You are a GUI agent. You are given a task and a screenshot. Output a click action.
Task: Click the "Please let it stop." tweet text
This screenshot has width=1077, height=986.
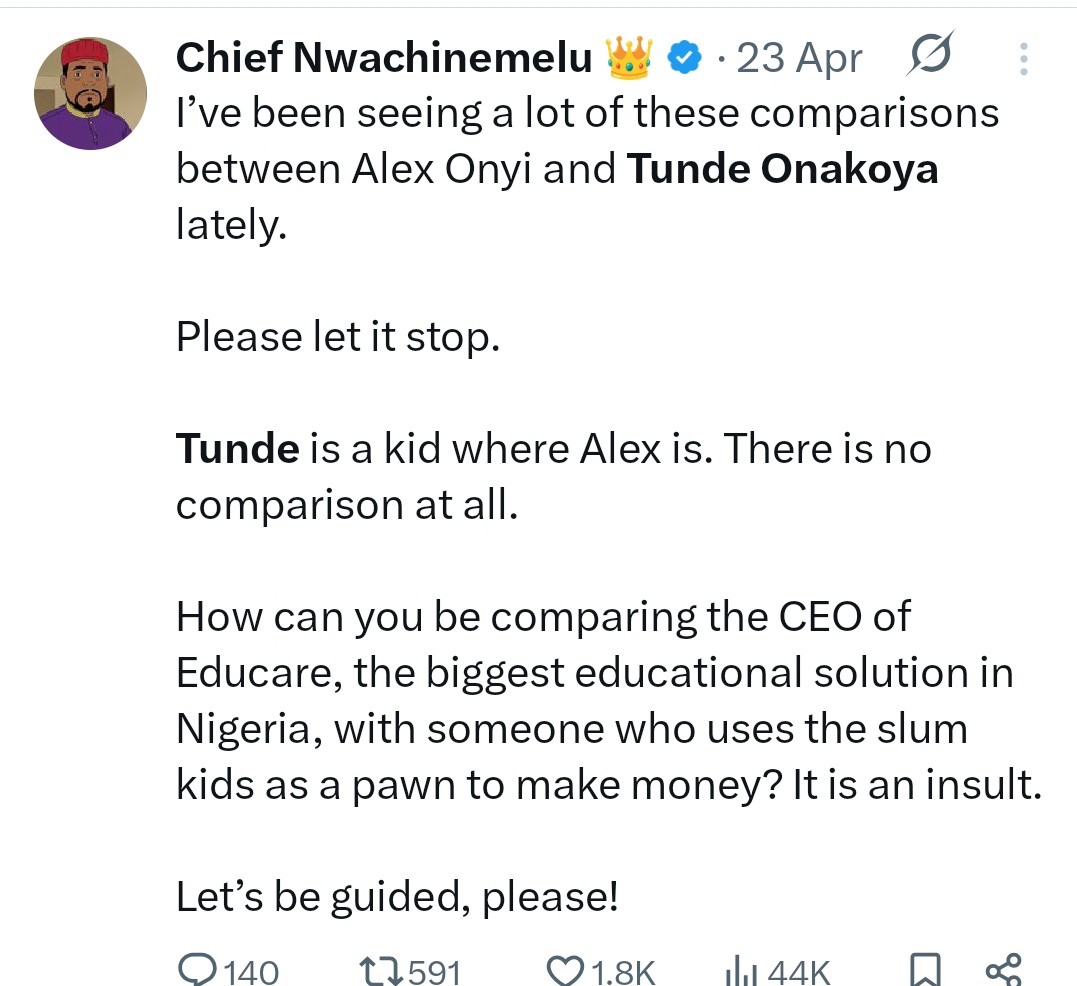[x=338, y=337]
